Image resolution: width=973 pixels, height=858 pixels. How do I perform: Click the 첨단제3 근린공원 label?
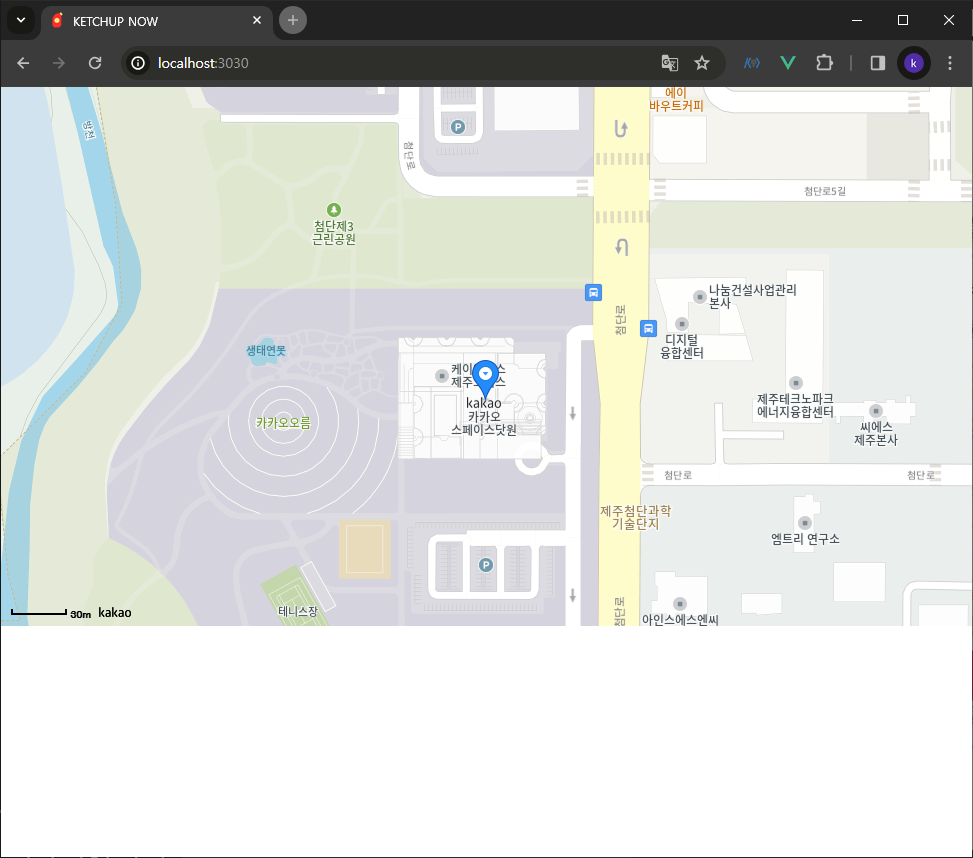(x=333, y=233)
